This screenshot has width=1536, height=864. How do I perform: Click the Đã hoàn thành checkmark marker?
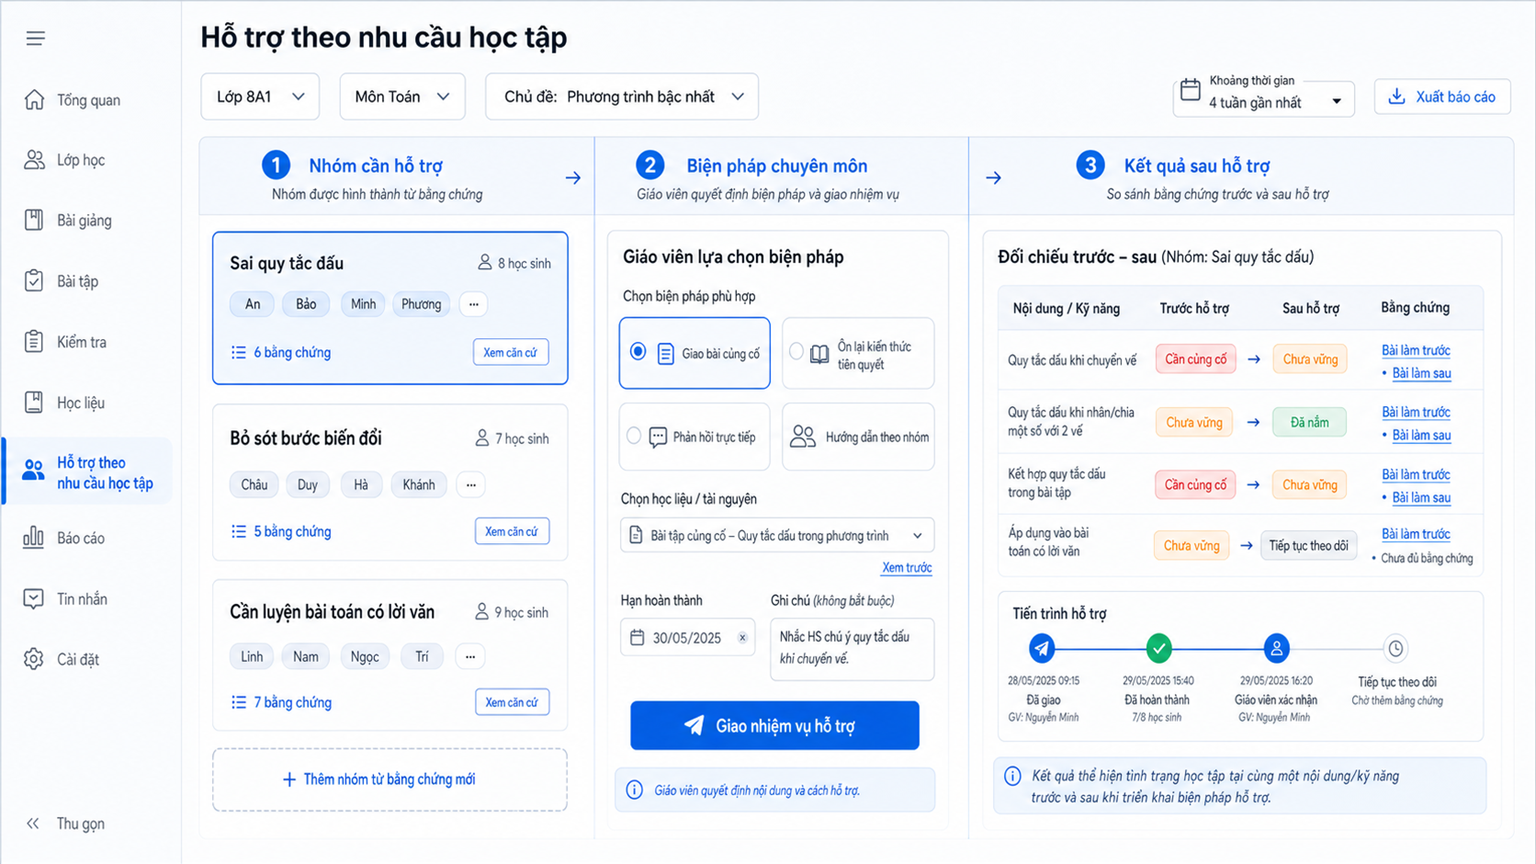coord(1159,648)
